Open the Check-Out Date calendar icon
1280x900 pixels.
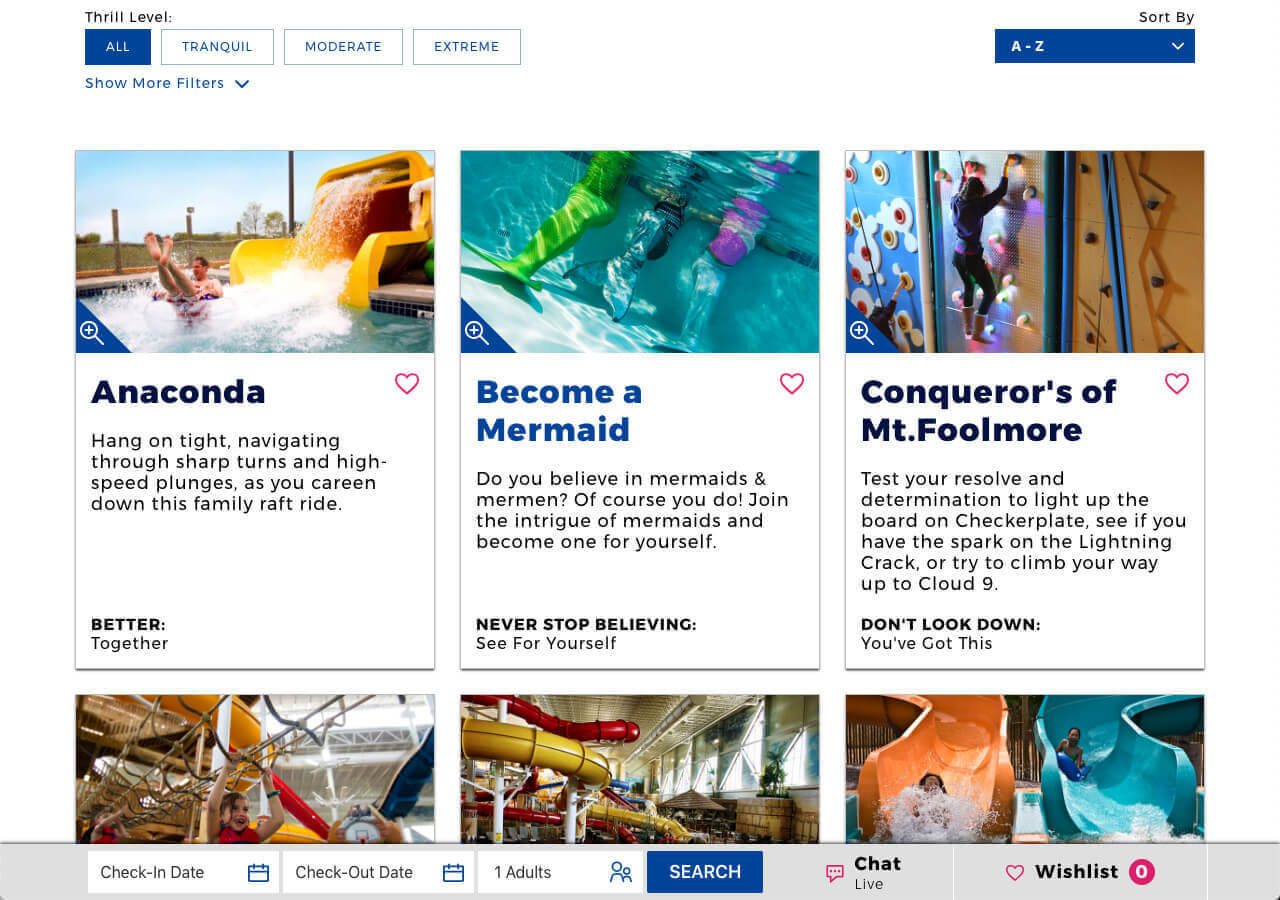[x=453, y=873]
